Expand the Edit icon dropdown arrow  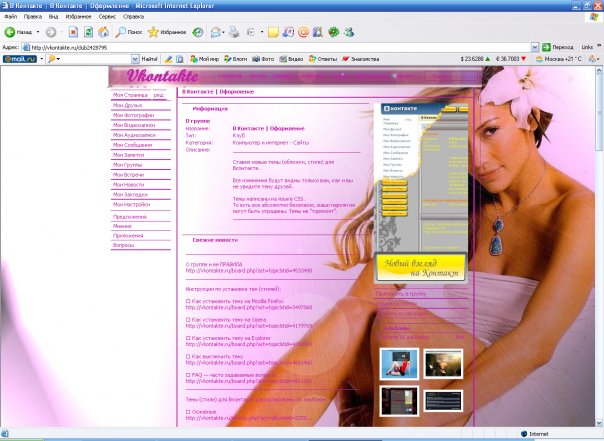[262, 32]
